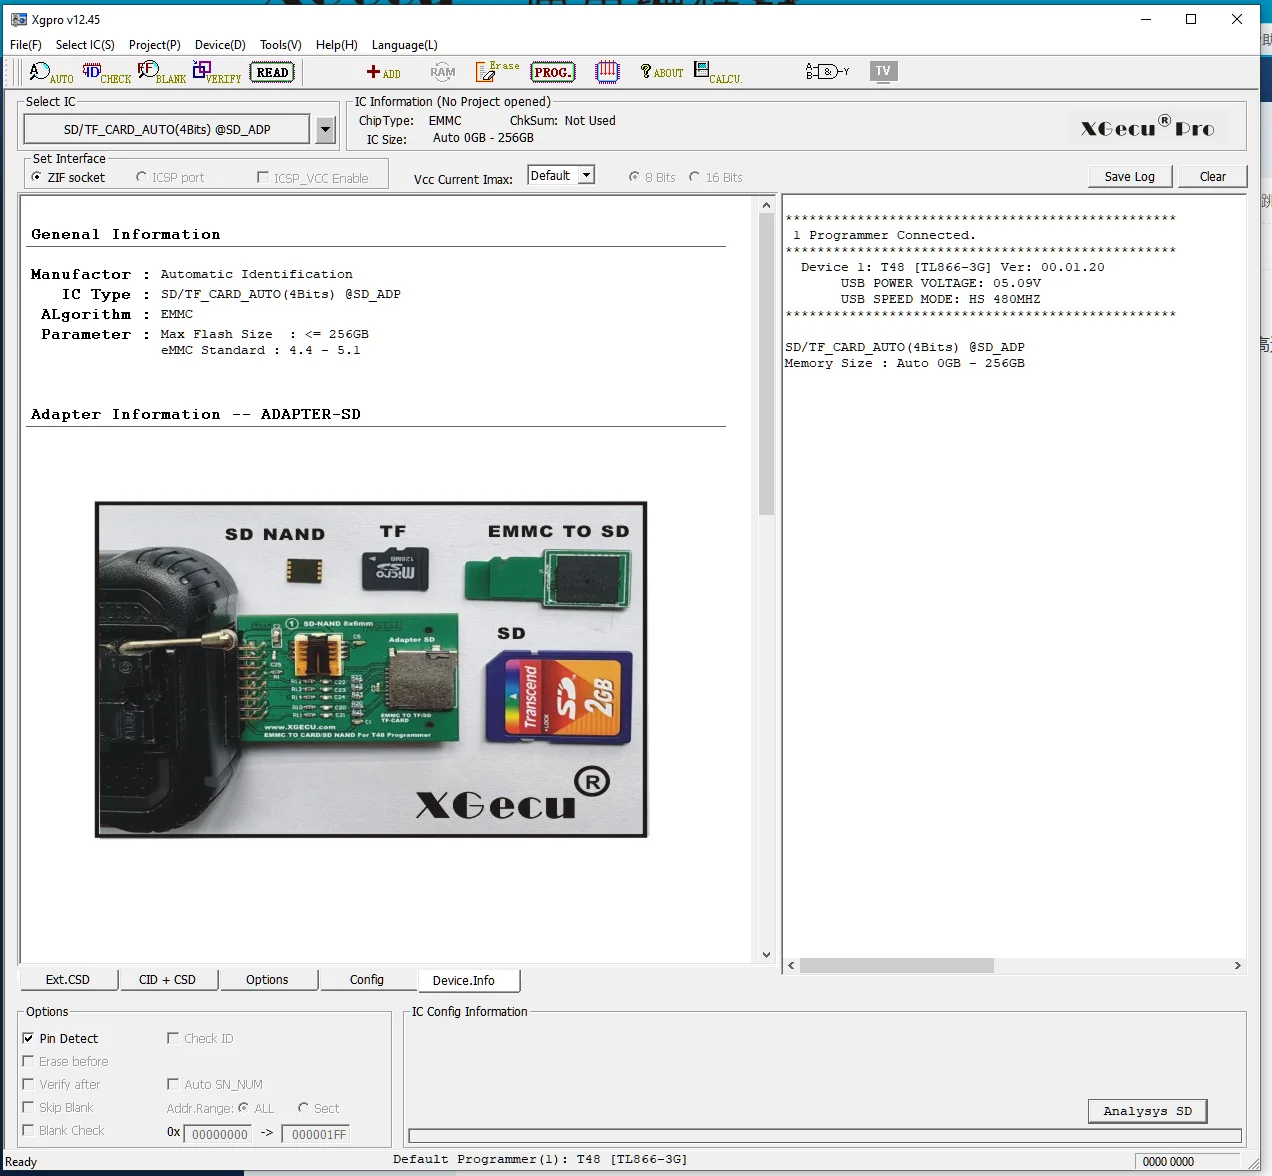Screen dimensions: 1272x1176
Task: Click the ADAPTER-SD adapter photo
Action: (371, 669)
